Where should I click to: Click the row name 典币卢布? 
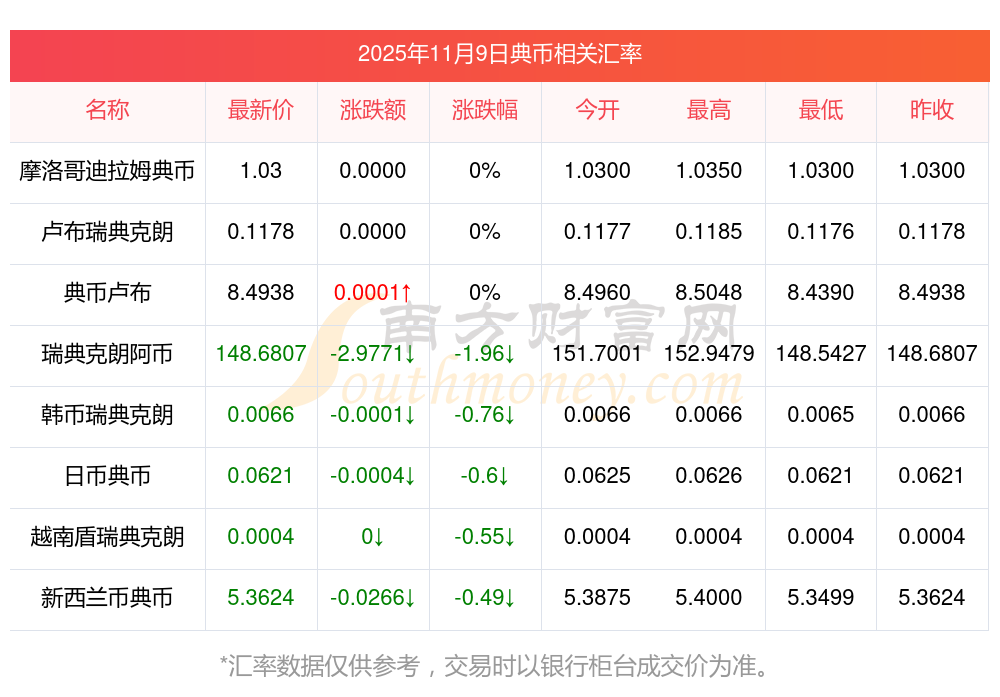point(107,293)
